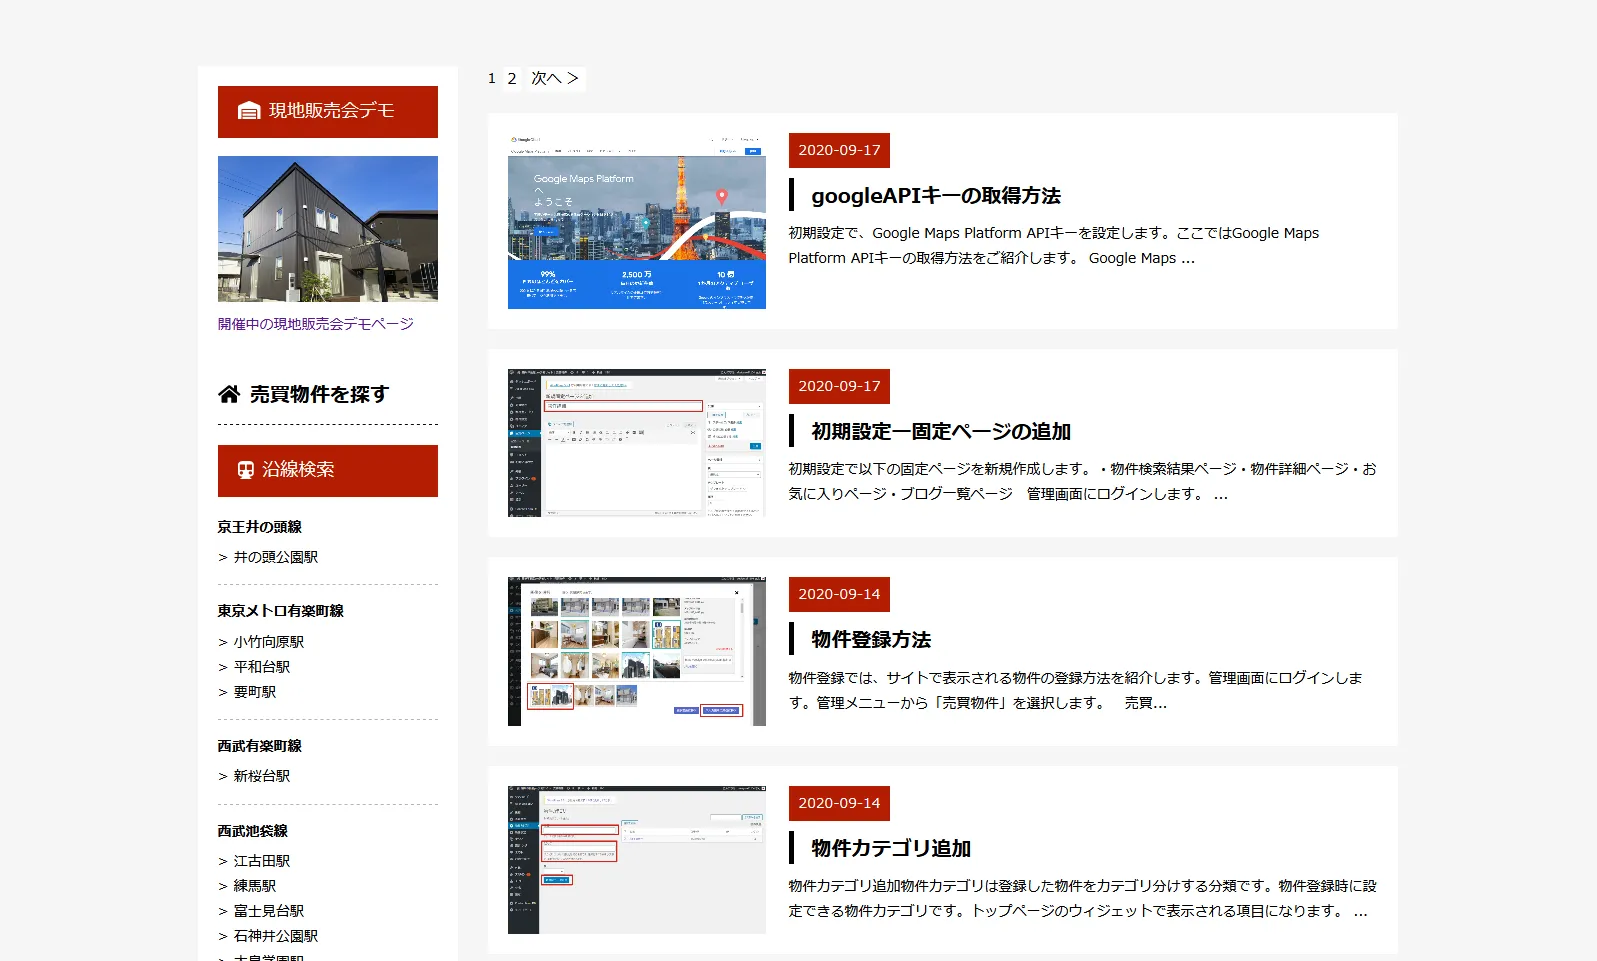Viewport: 1597px width, 961px height.
Task: Open 開催中の現地販売会デモページ link
Action: [315, 324]
